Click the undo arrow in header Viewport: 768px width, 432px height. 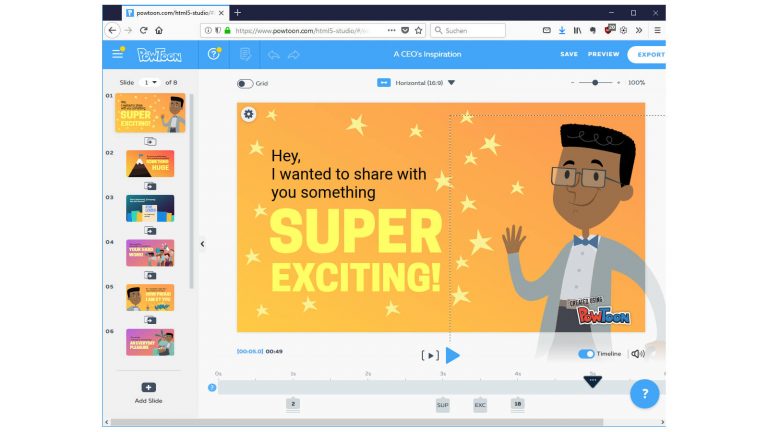coord(273,54)
